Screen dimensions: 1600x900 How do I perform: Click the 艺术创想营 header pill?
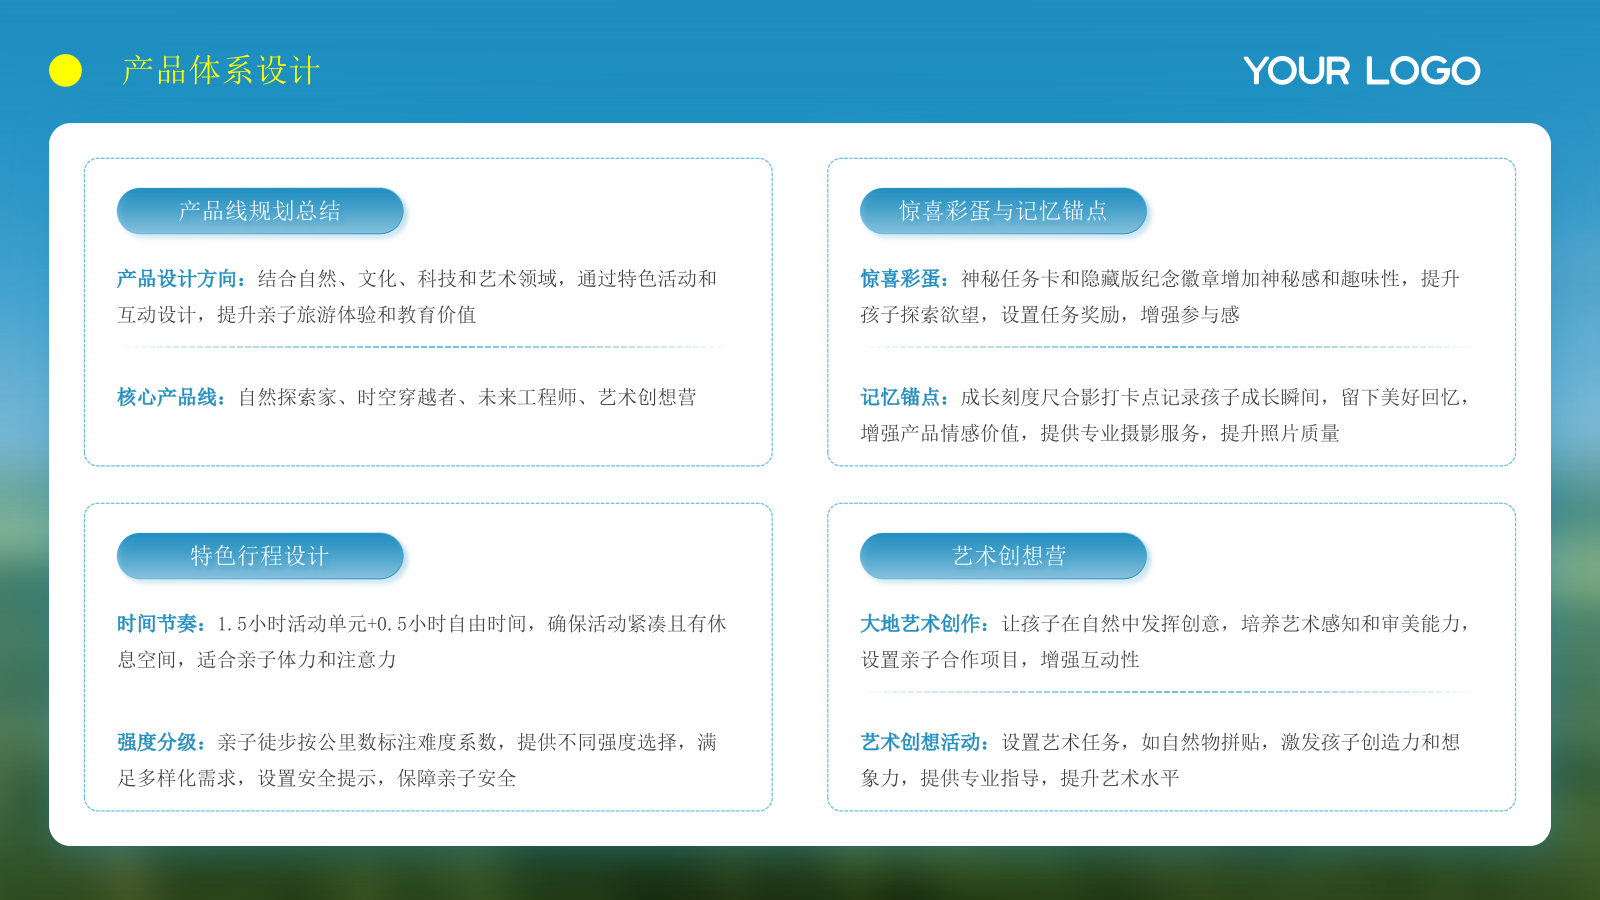(1003, 556)
